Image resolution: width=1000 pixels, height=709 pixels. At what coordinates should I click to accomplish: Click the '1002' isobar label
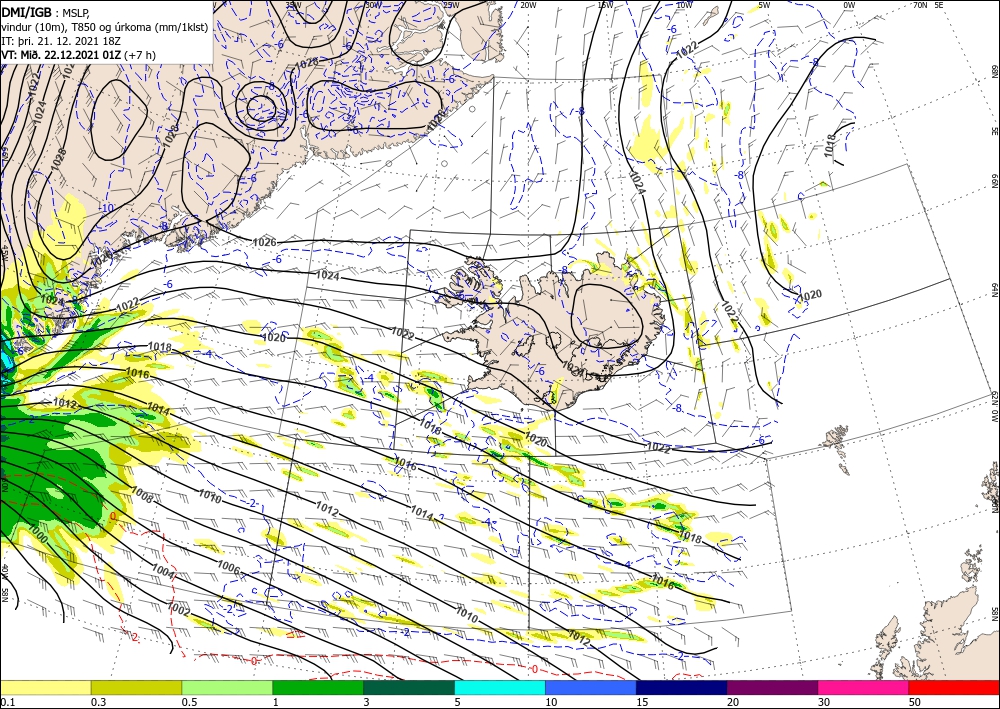pyautogui.click(x=178, y=608)
